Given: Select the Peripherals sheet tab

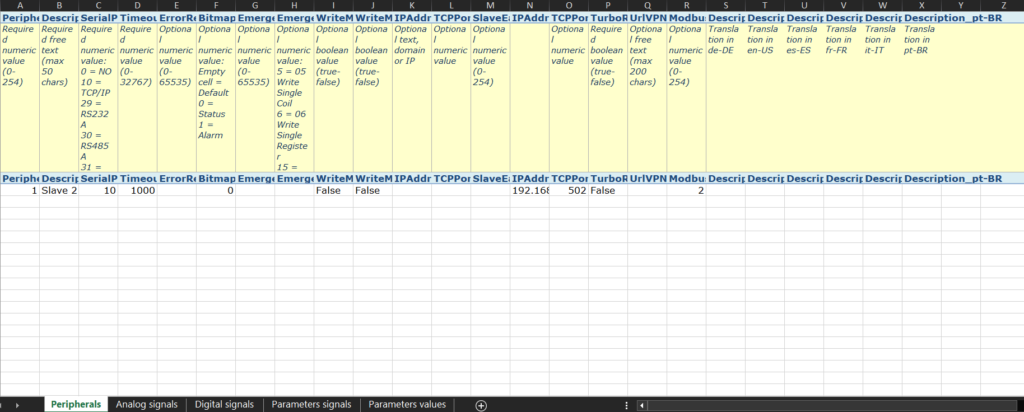Looking at the screenshot, I should point(76,405).
